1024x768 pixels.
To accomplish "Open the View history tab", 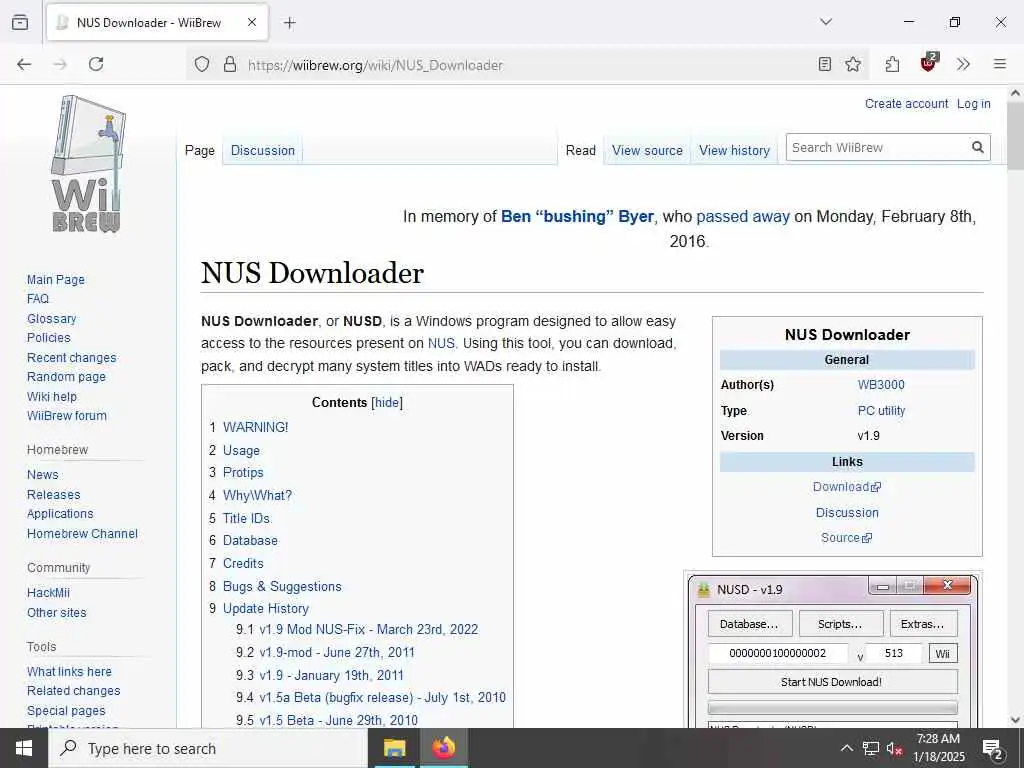I will 735,150.
